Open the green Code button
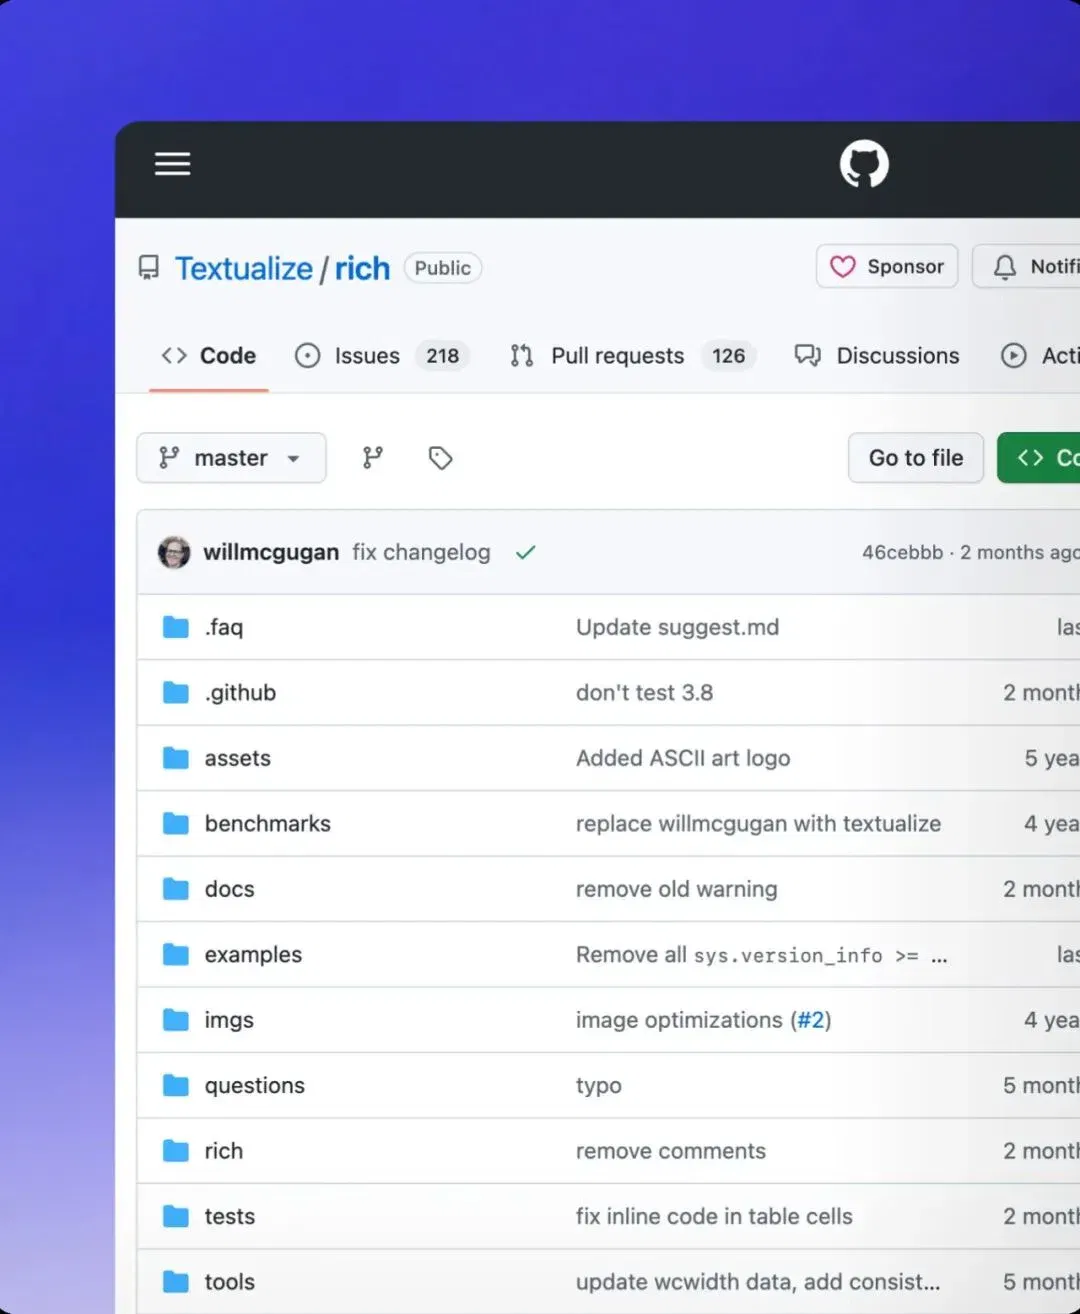Image resolution: width=1080 pixels, height=1314 pixels. tap(1039, 458)
